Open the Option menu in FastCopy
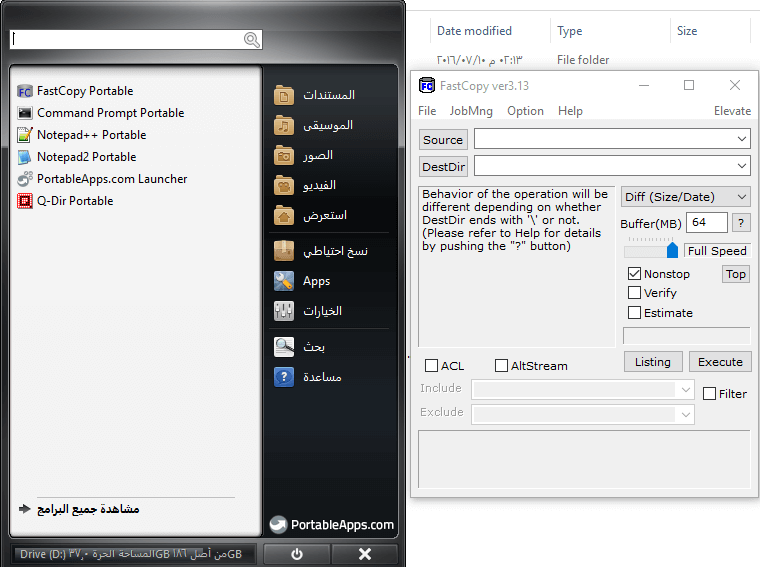Screen dimensions: 760x567 [x=525, y=111]
